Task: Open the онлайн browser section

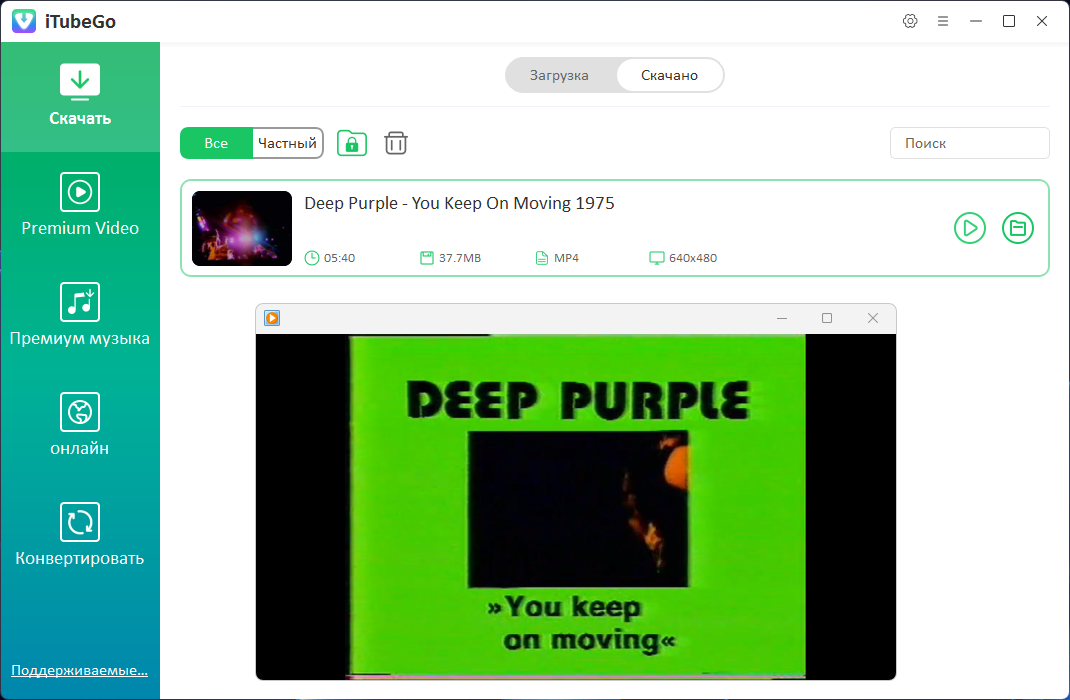Action: (x=80, y=425)
